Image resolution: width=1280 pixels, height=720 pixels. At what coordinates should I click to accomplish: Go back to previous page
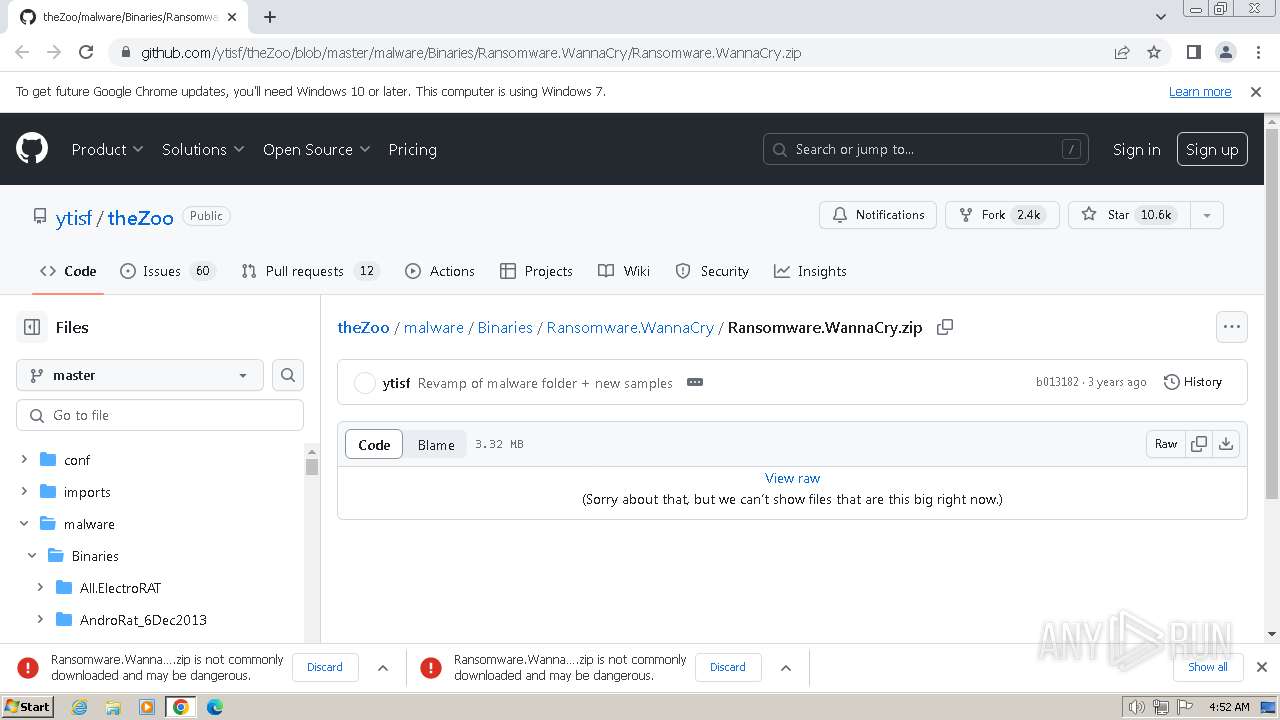pyautogui.click(x=22, y=52)
